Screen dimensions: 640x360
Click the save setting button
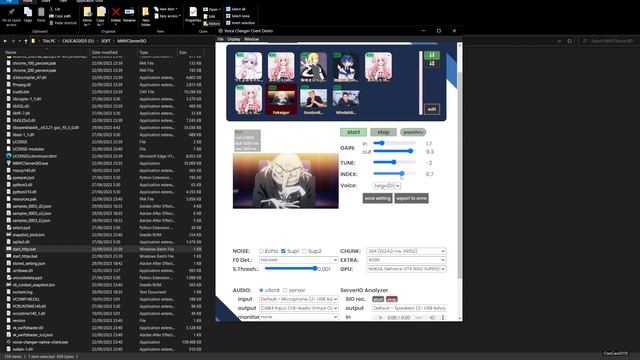(378, 198)
